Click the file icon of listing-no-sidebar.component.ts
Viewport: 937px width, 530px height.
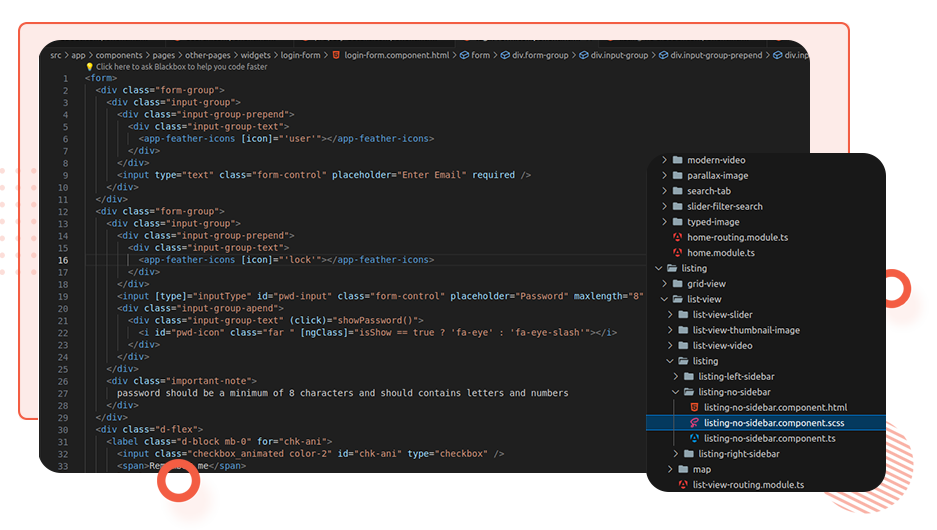(694, 439)
